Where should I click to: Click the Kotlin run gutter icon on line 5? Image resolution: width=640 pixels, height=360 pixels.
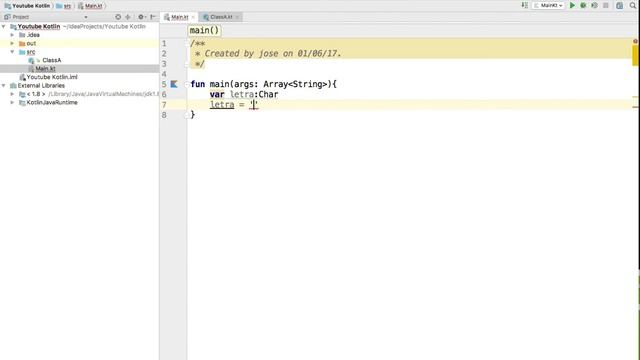click(174, 84)
